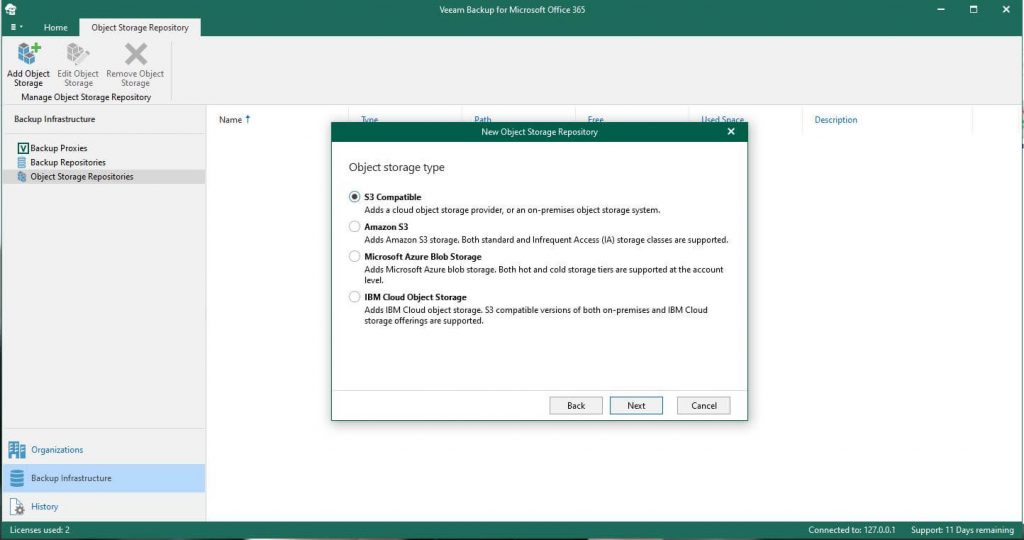Image resolution: width=1024 pixels, height=540 pixels.
Task: Click the S3 Compatible description text
Action: [x=512, y=210]
